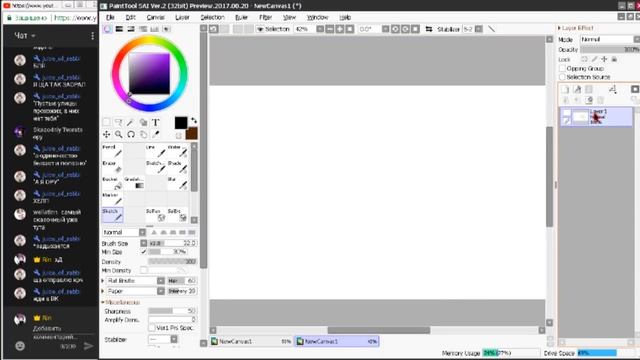Select the Pencil brush

pyautogui.click(x=112, y=151)
